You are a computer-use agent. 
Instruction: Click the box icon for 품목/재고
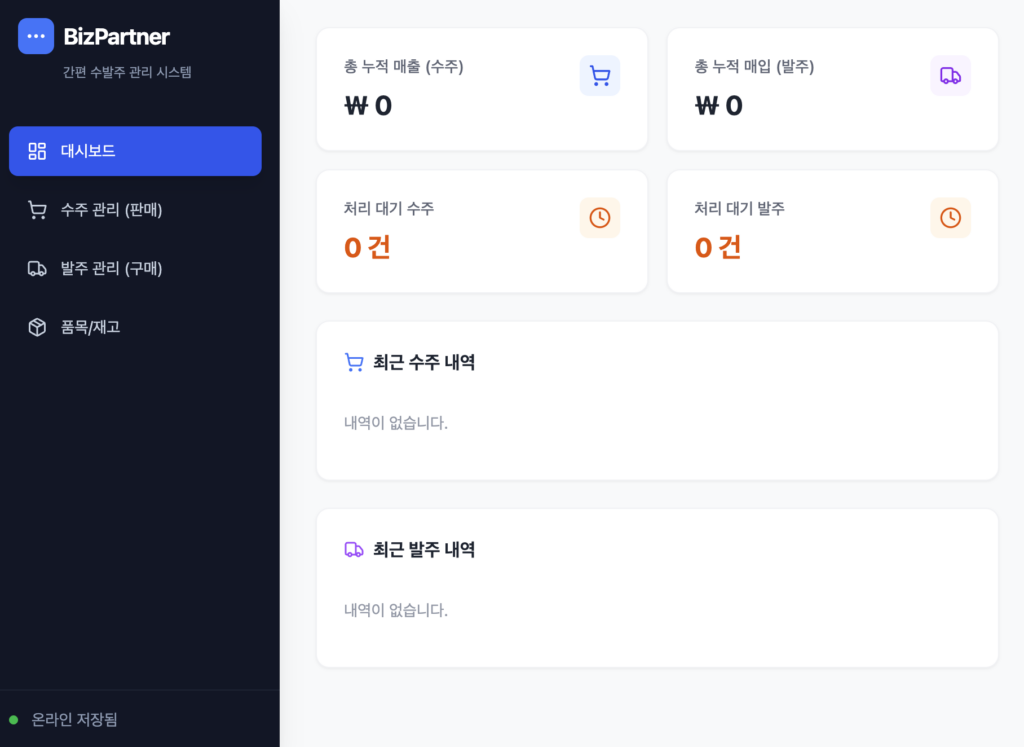(x=37, y=327)
